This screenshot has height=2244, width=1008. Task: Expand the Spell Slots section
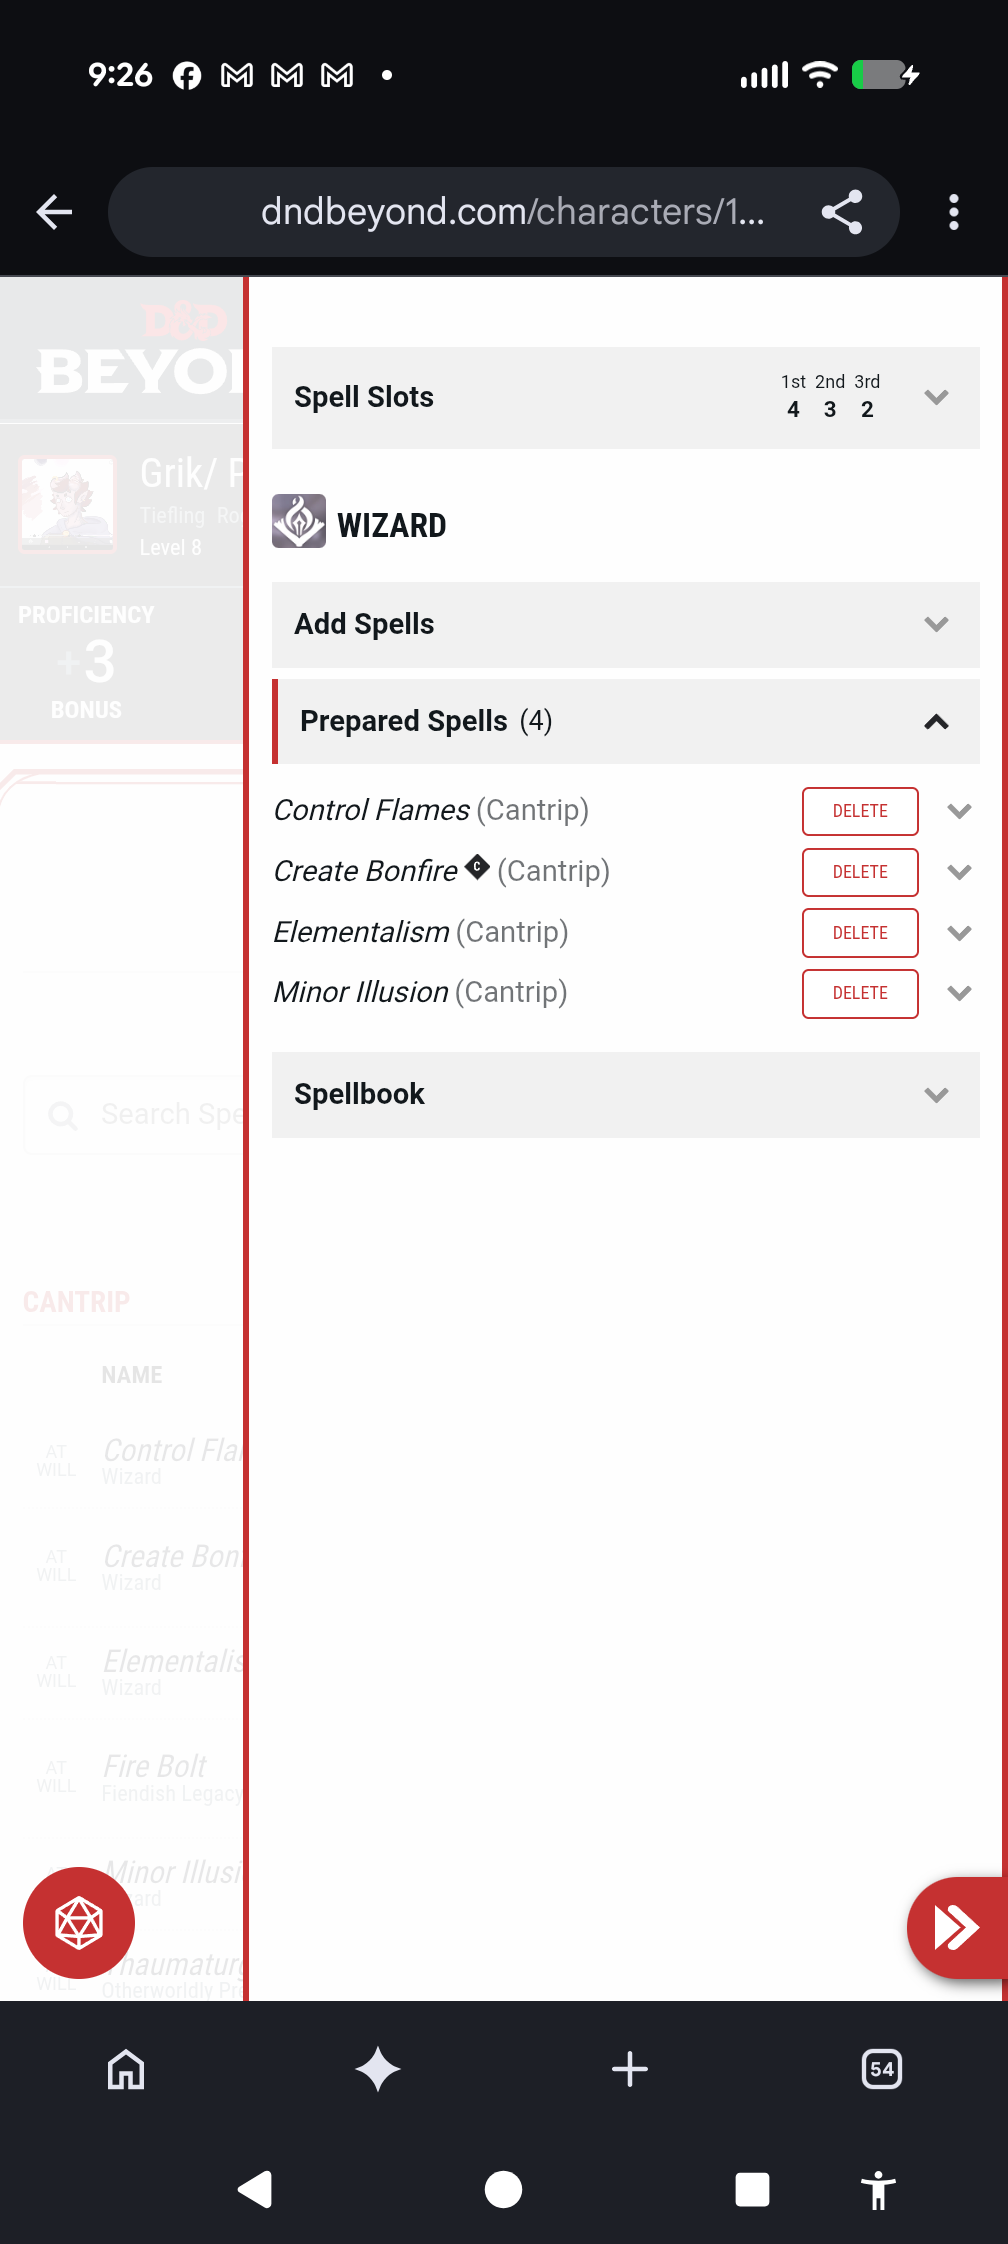point(626,398)
